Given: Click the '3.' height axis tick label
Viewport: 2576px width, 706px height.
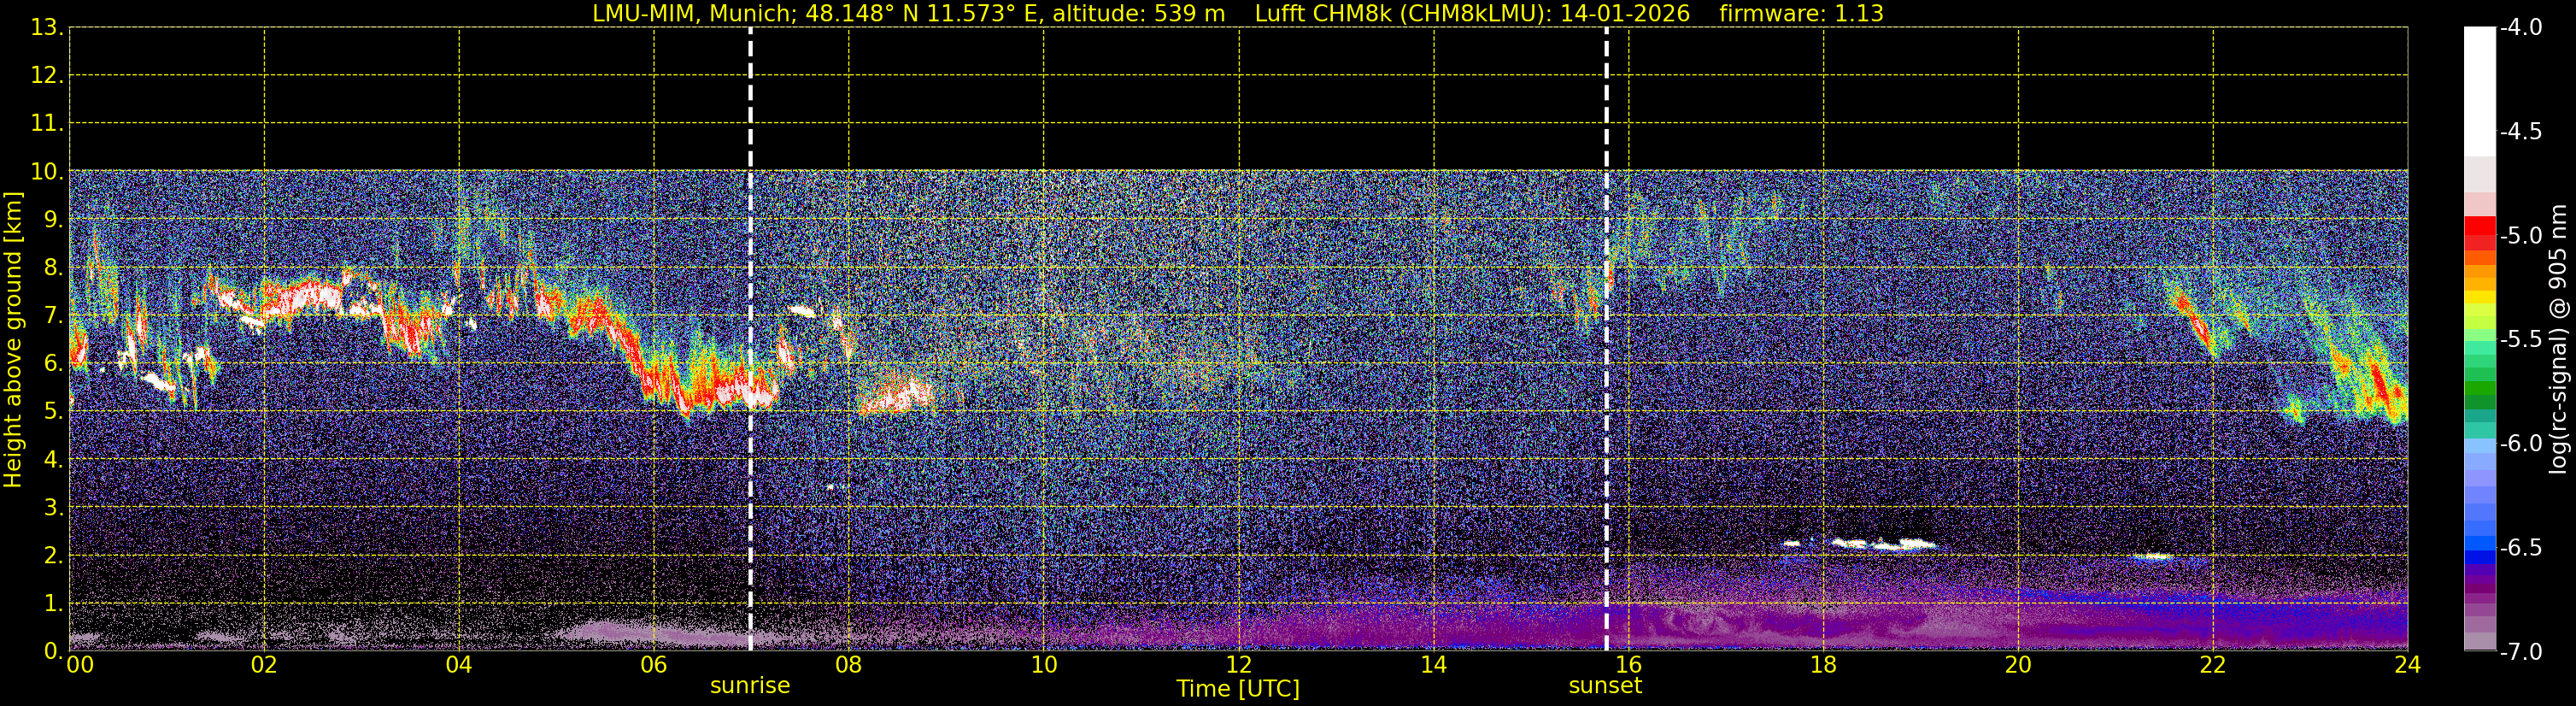Looking at the screenshot, I should (53, 507).
